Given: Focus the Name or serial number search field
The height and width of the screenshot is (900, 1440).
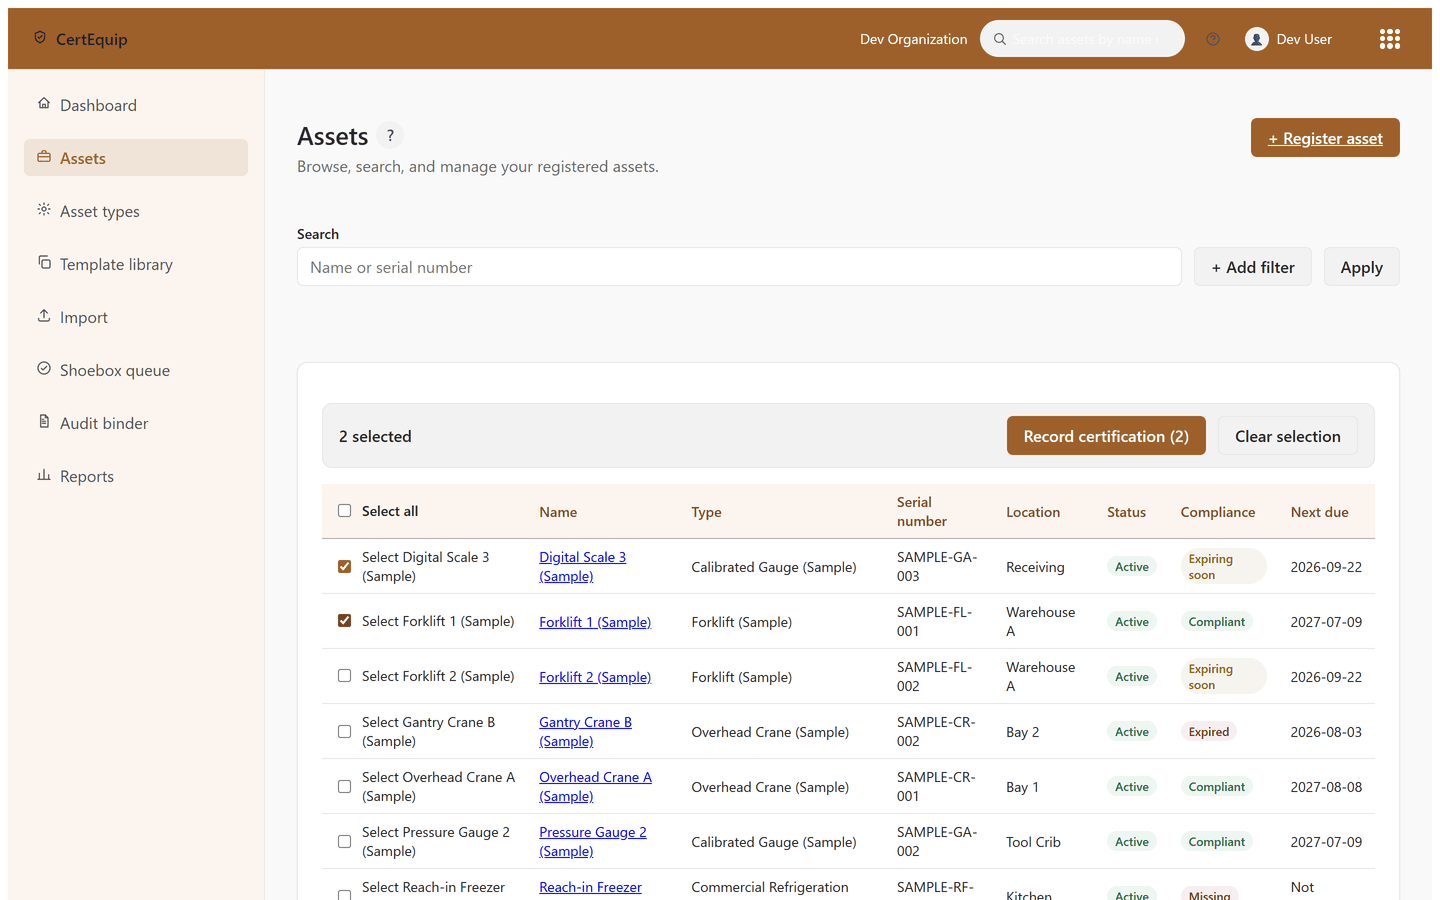Looking at the screenshot, I should coord(739,267).
